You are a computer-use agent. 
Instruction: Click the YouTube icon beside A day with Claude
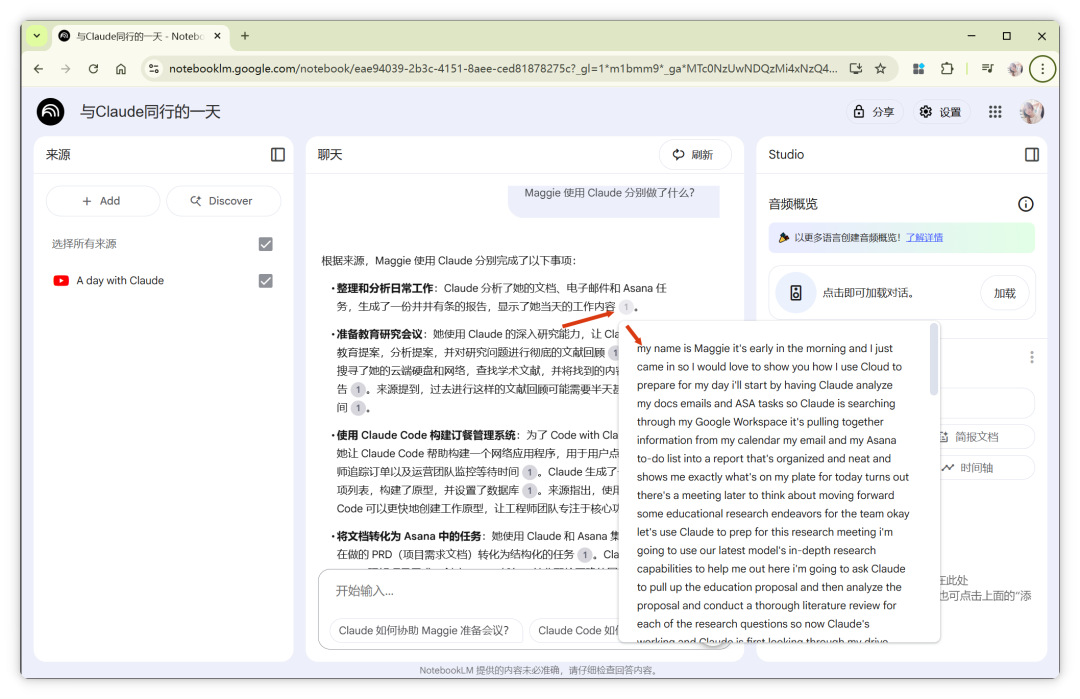click(61, 281)
